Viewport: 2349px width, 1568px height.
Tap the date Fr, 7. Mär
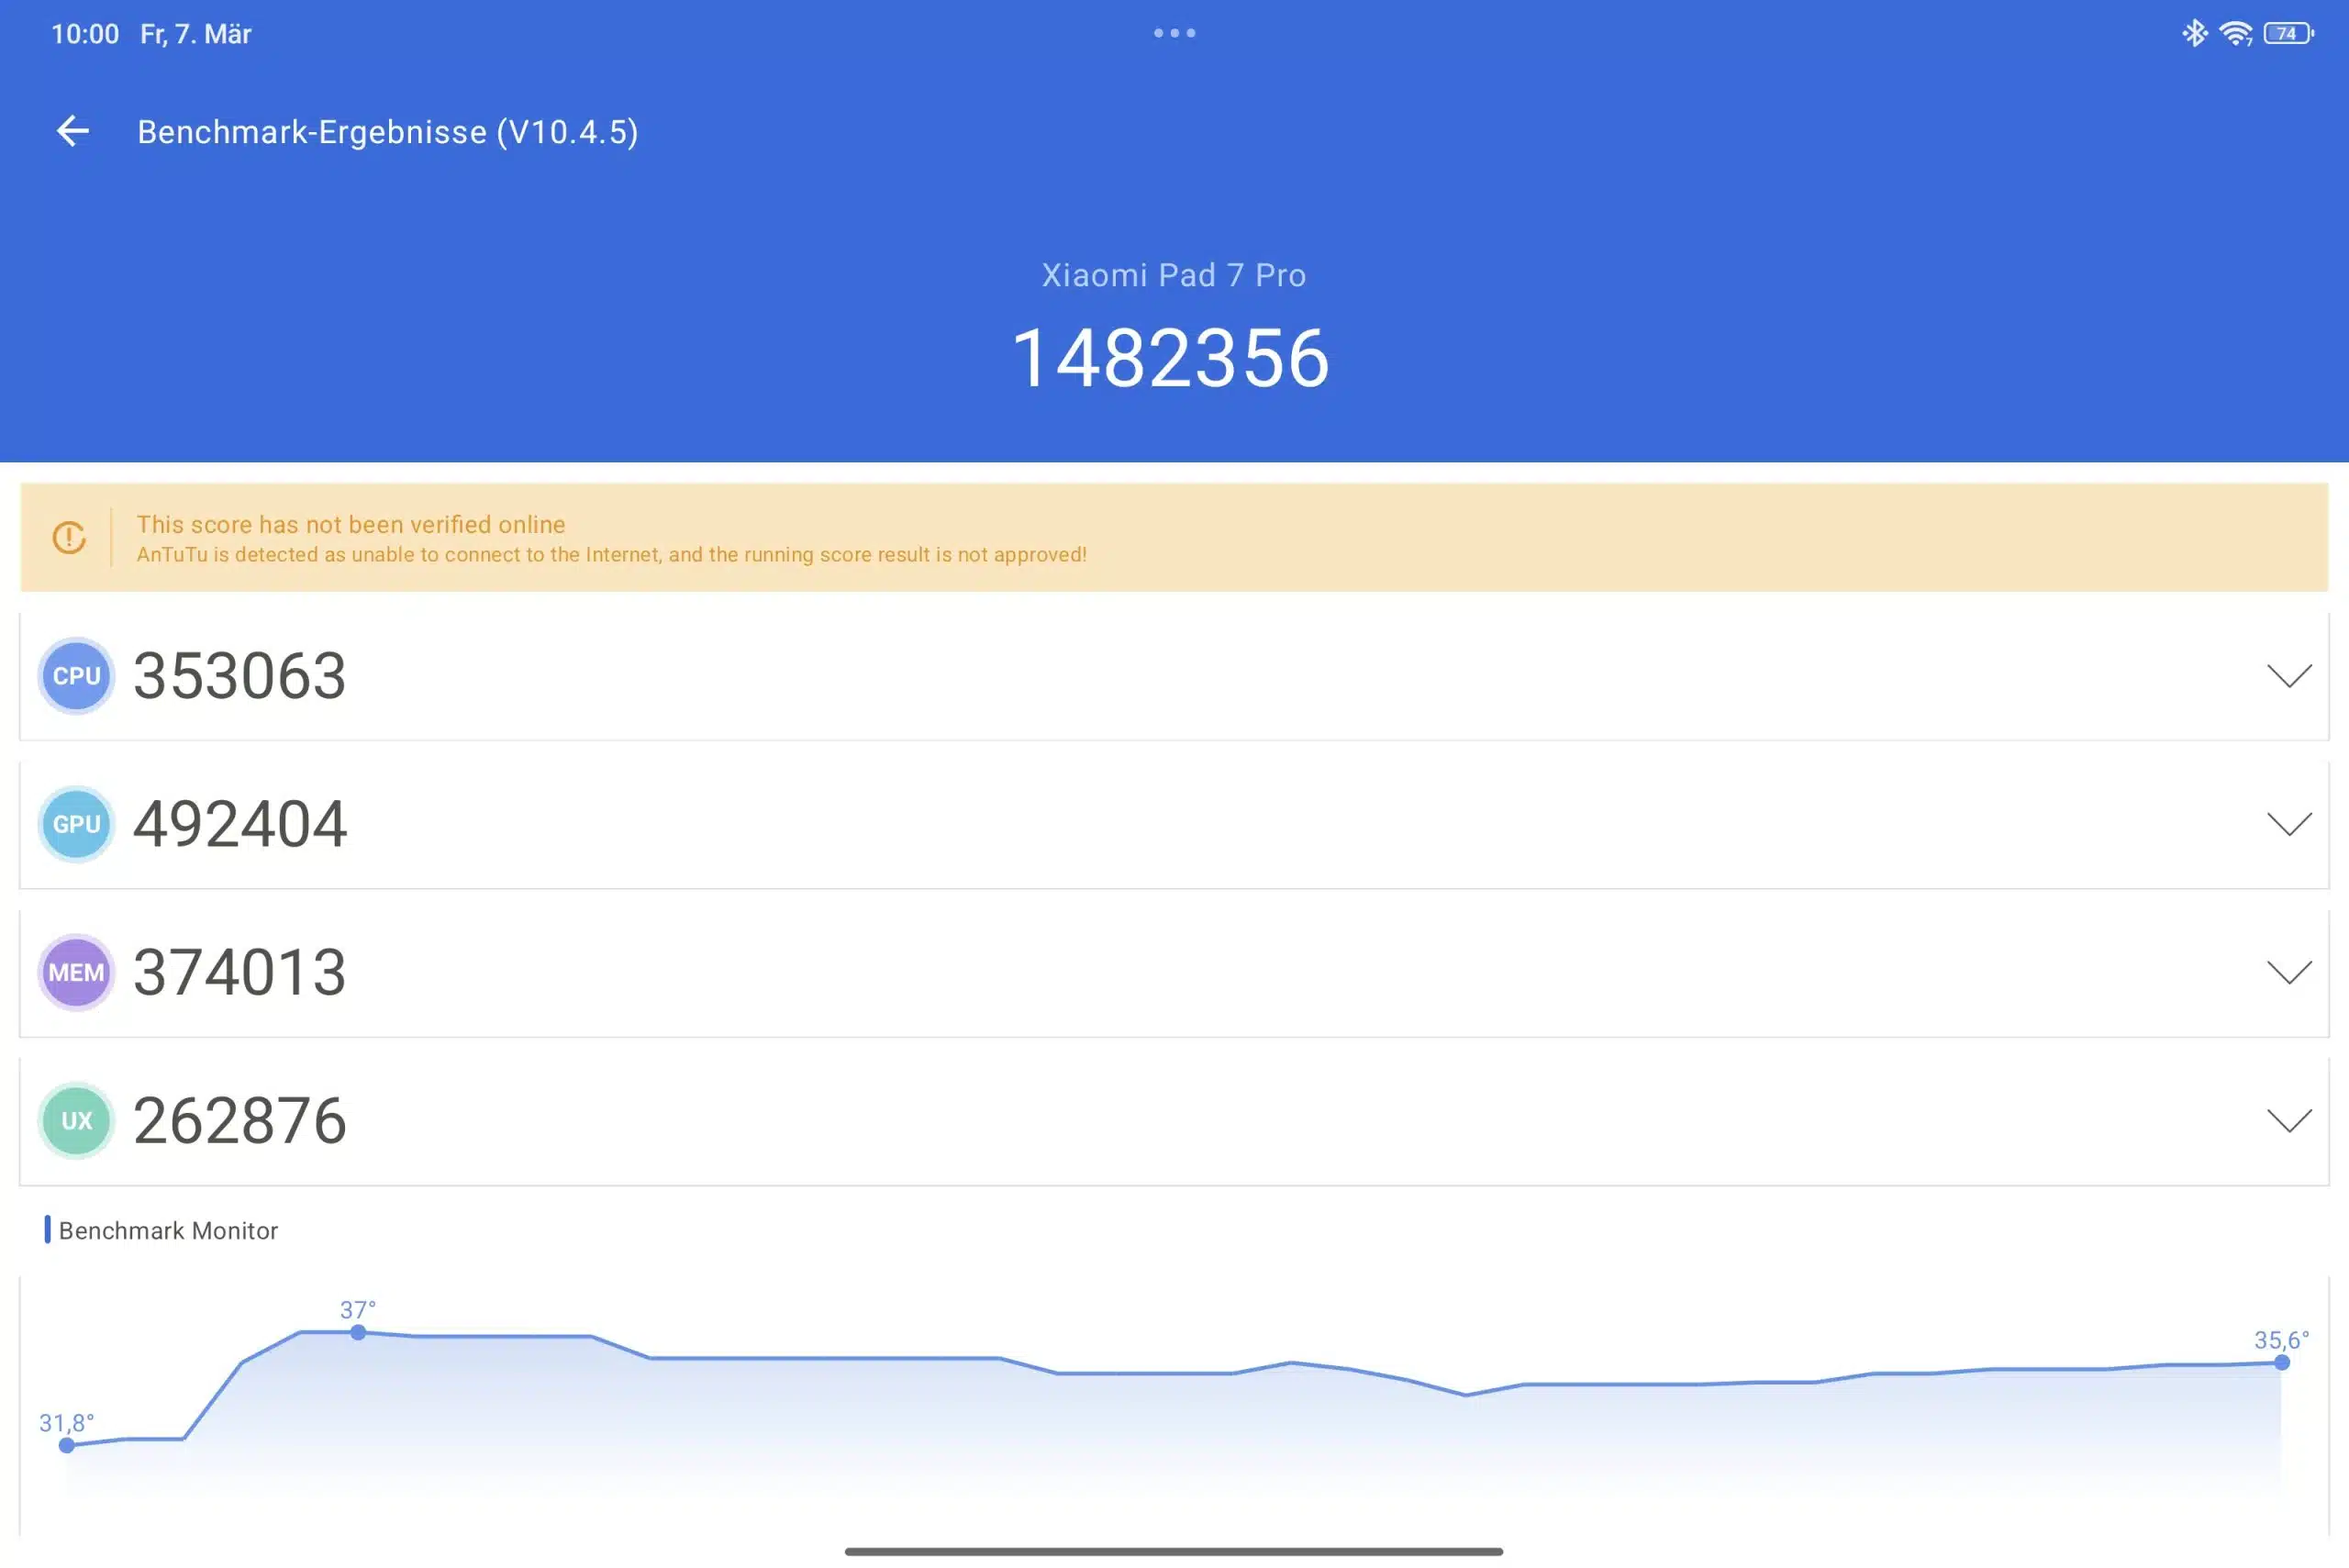click(x=196, y=34)
